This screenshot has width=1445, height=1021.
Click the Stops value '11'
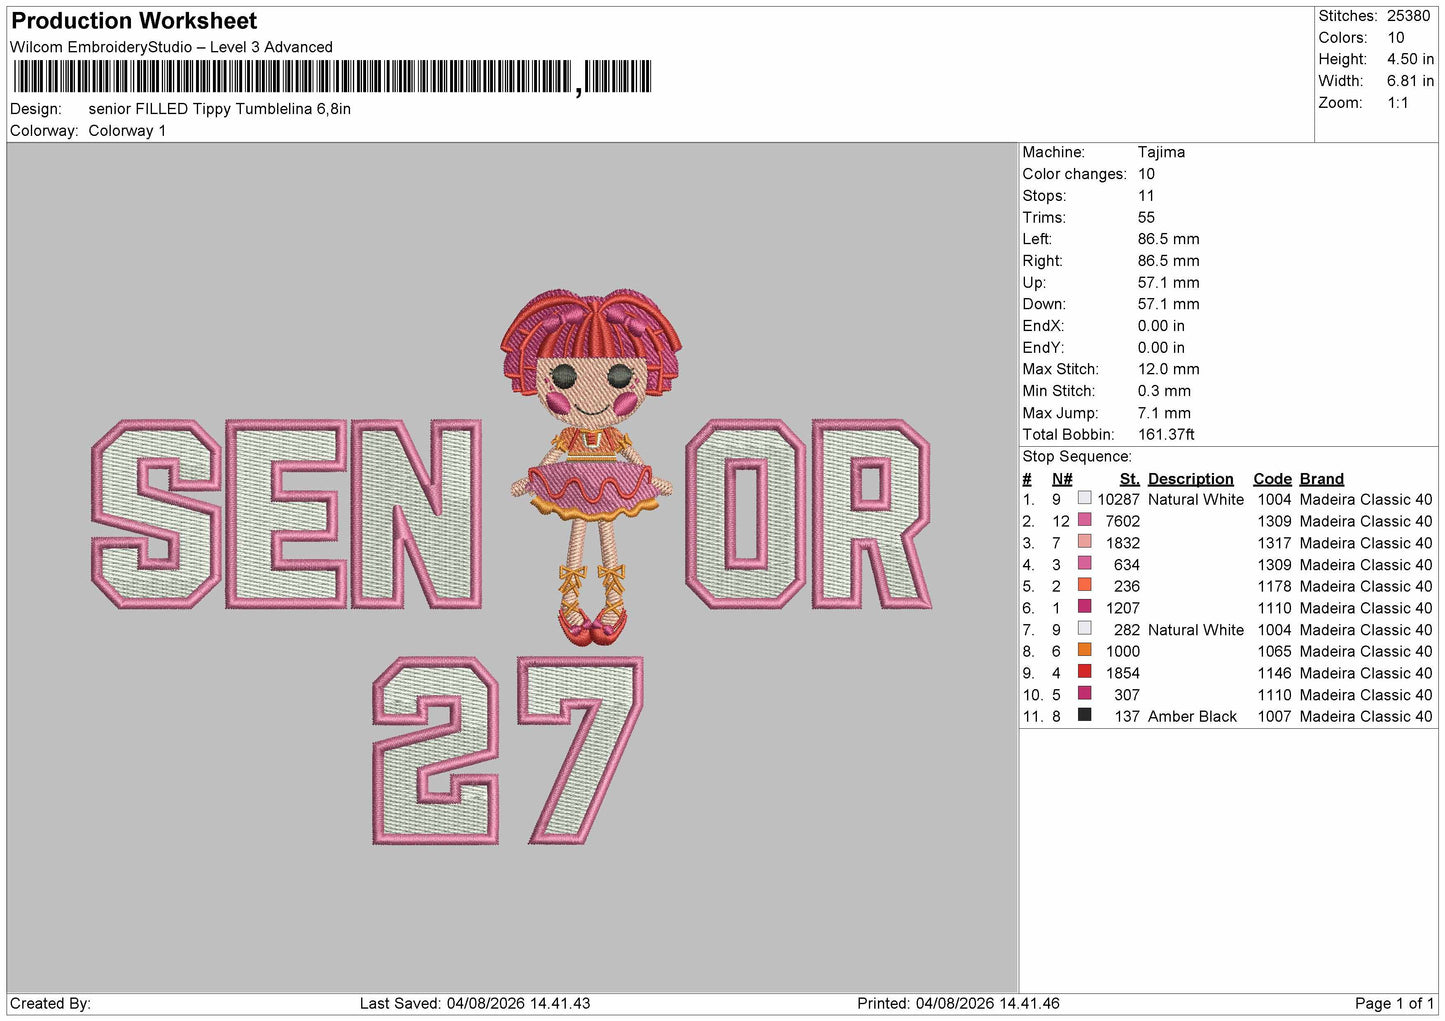(x=1146, y=196)
